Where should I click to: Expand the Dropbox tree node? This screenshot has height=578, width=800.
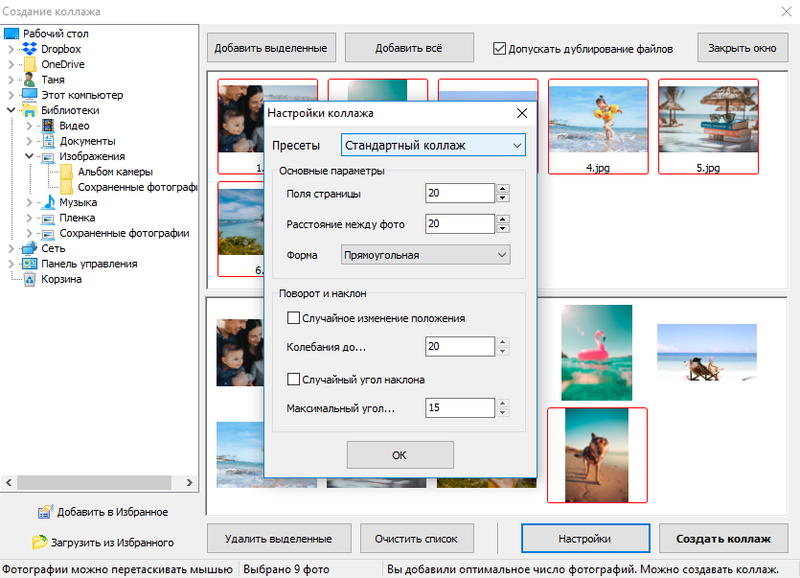pos(11,49)
